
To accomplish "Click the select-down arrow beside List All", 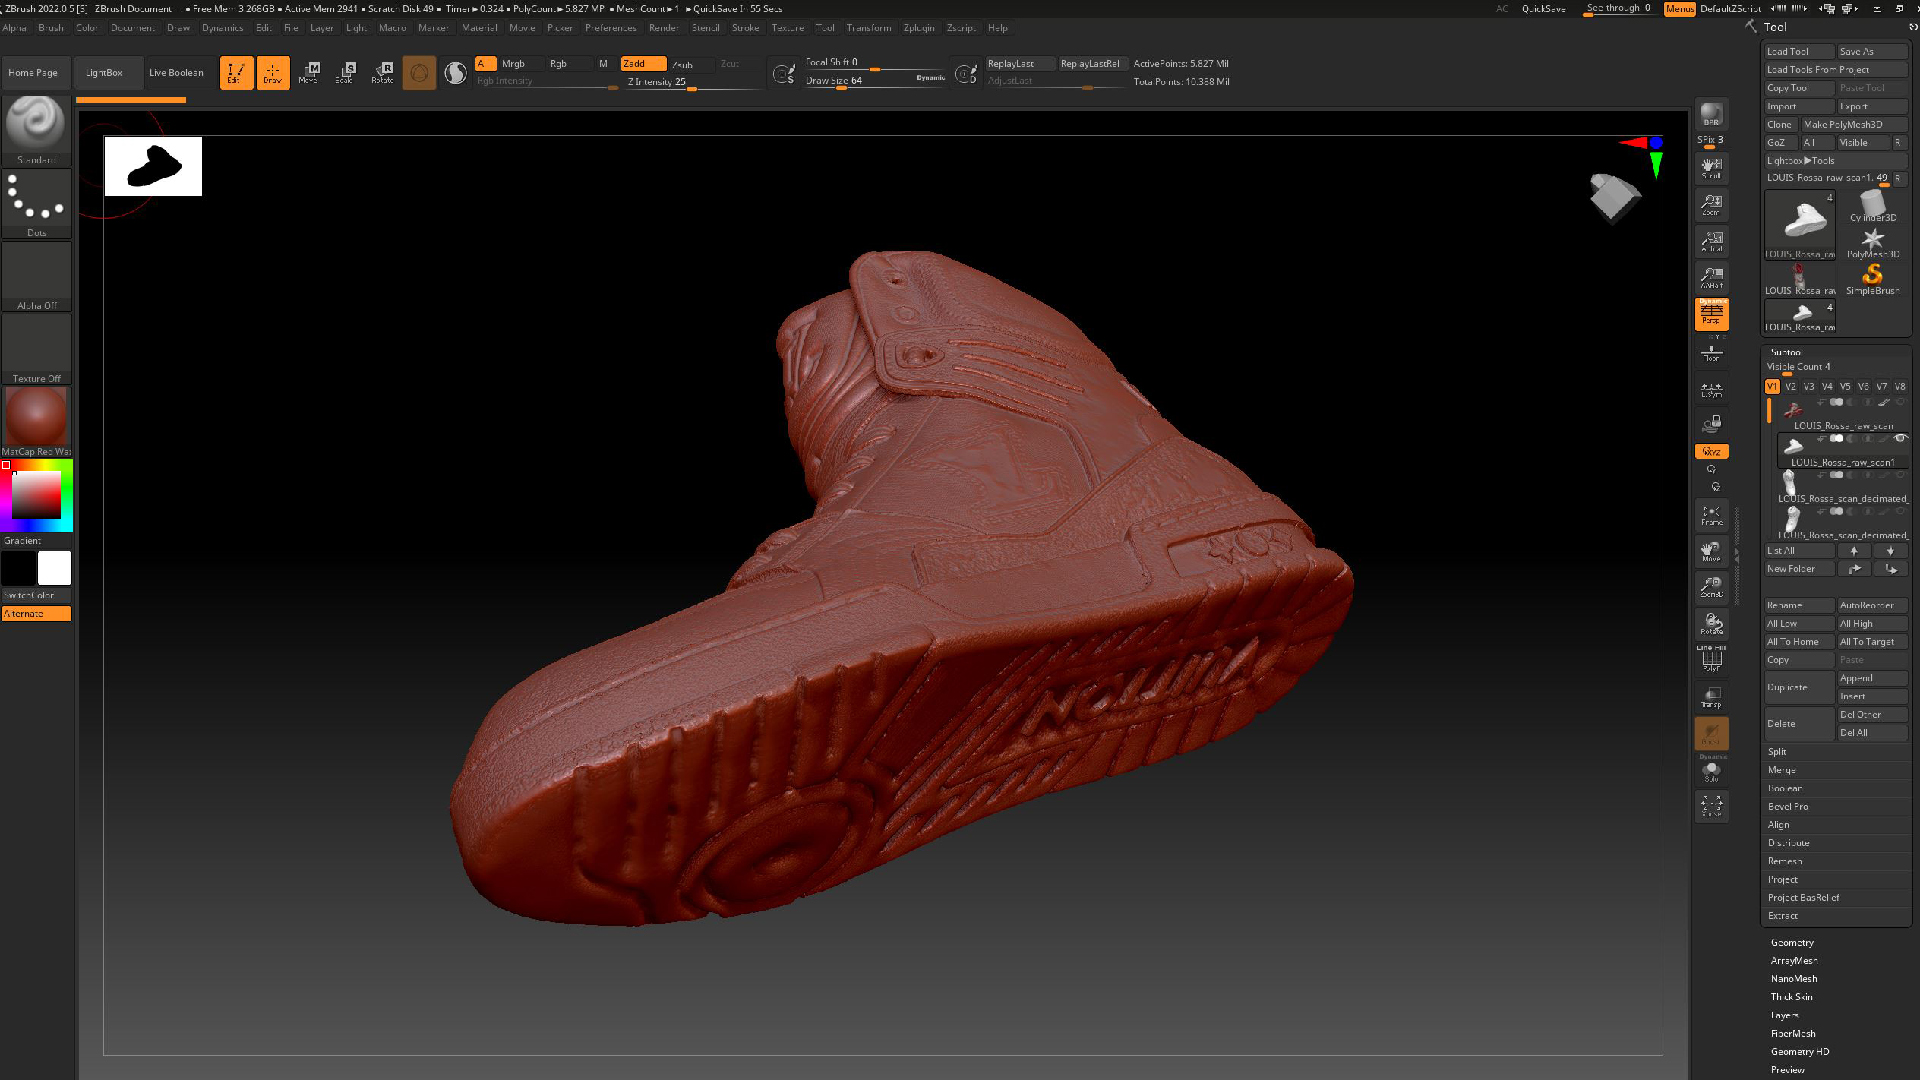I will tap(1890, 551).
